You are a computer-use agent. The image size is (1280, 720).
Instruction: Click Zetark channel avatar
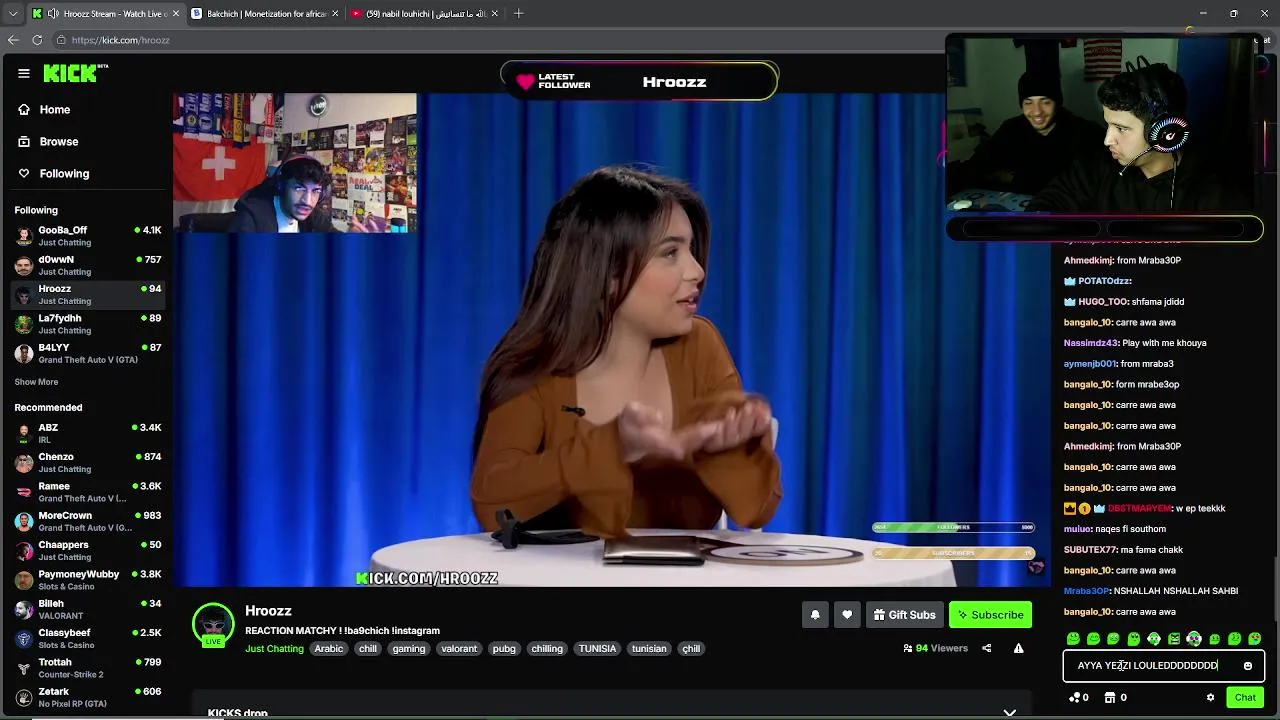(24, 697)
